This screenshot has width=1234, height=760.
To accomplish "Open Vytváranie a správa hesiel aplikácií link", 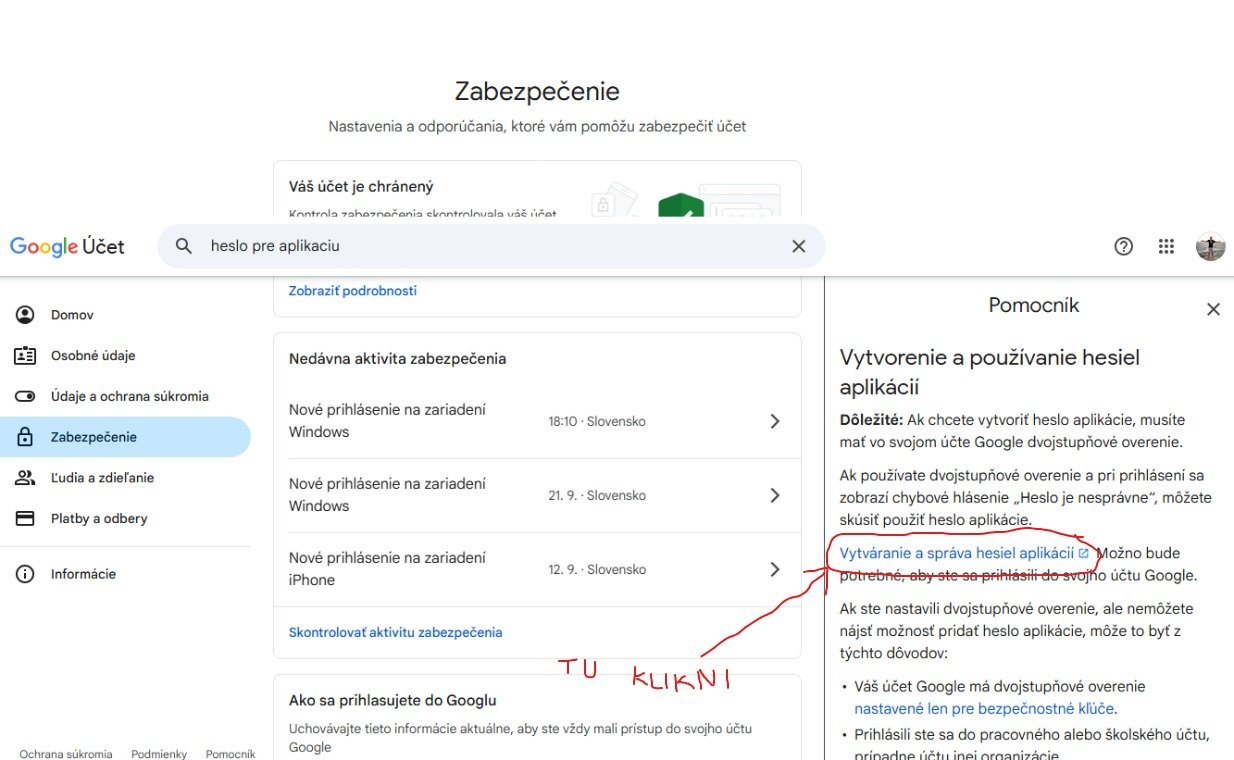I will coord(964,553).
